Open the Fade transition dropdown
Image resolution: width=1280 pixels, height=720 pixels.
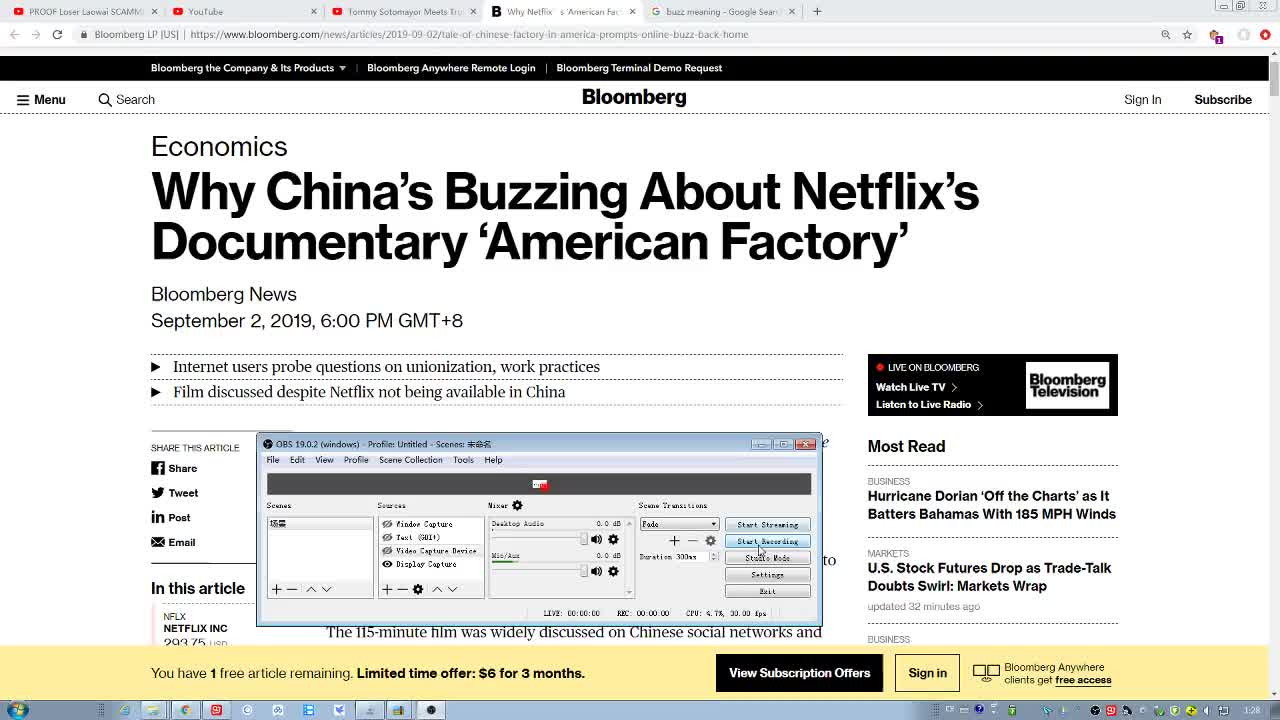coord(679,524)
